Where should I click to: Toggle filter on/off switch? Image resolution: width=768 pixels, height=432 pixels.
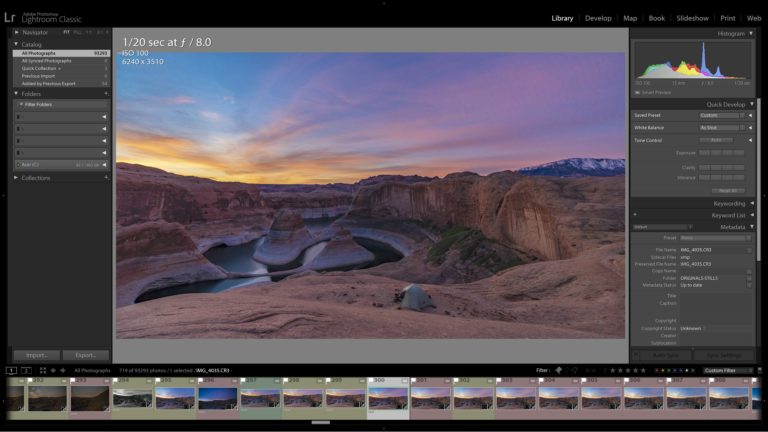coord(760,370)
